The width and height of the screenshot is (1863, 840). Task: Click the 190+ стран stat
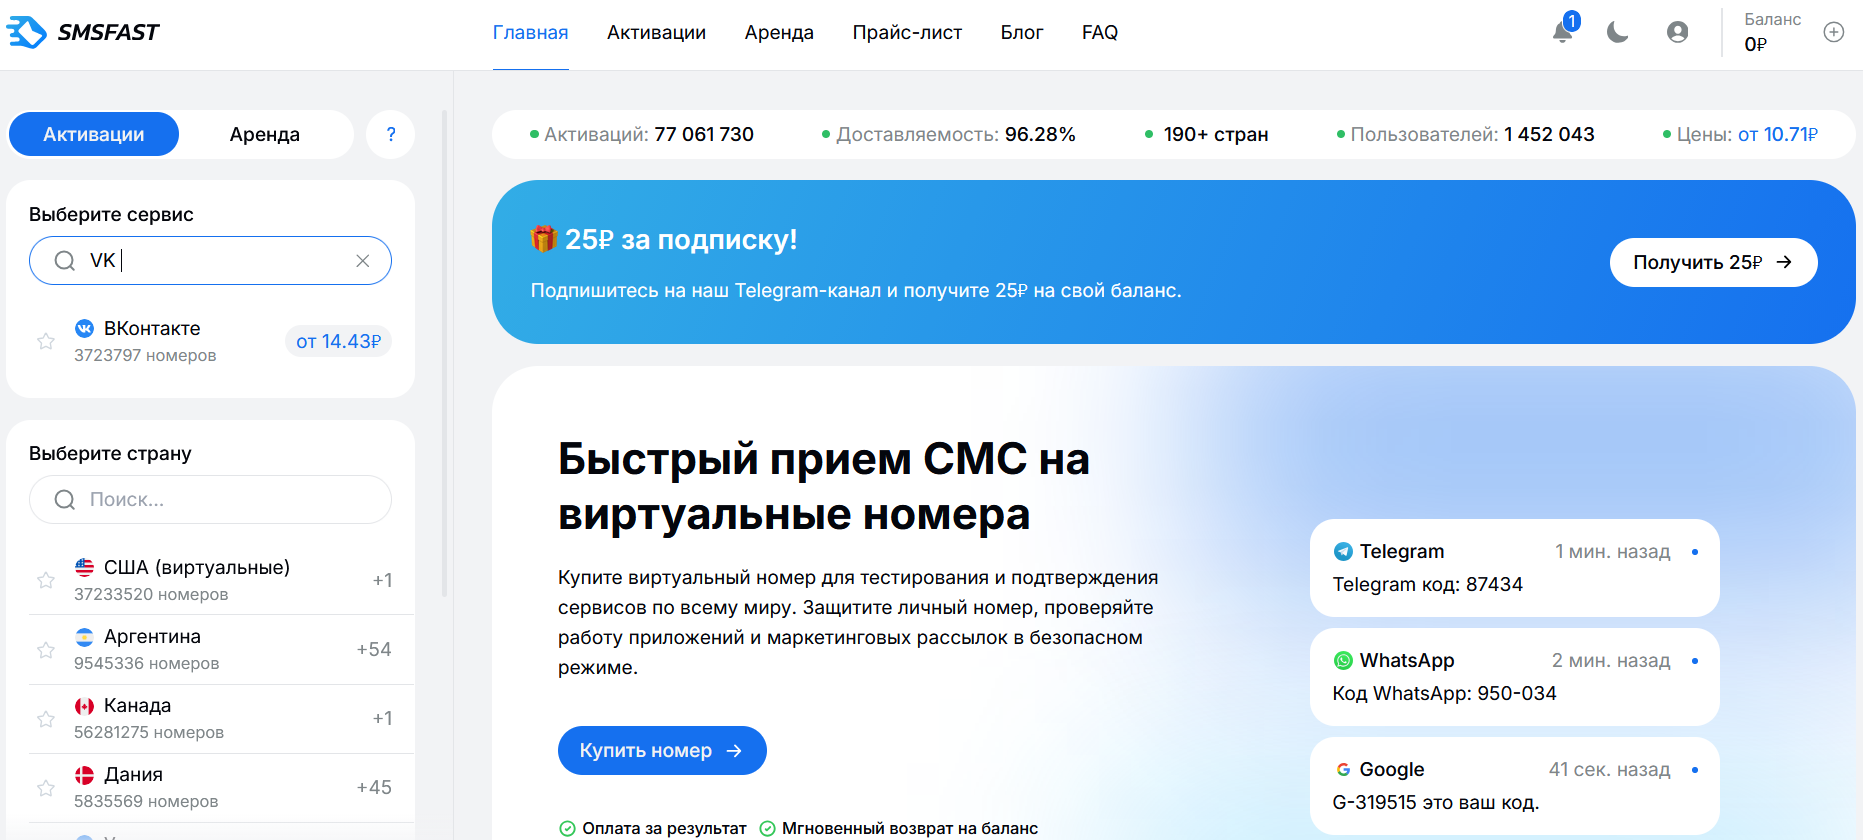pos(1207,134)
